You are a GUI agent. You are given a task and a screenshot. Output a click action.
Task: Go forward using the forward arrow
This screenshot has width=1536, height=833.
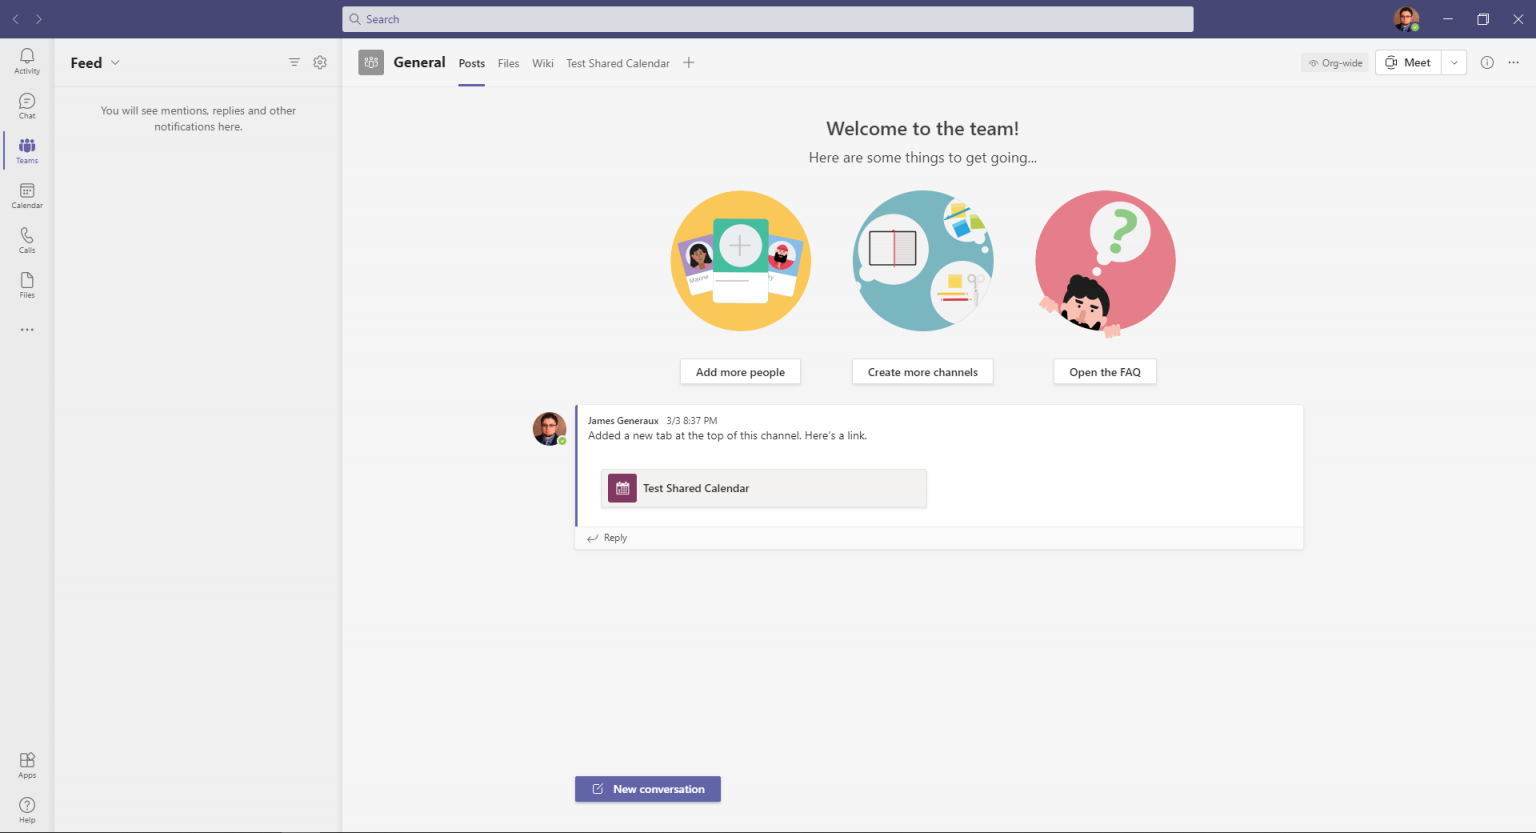[x=39, y=19]
